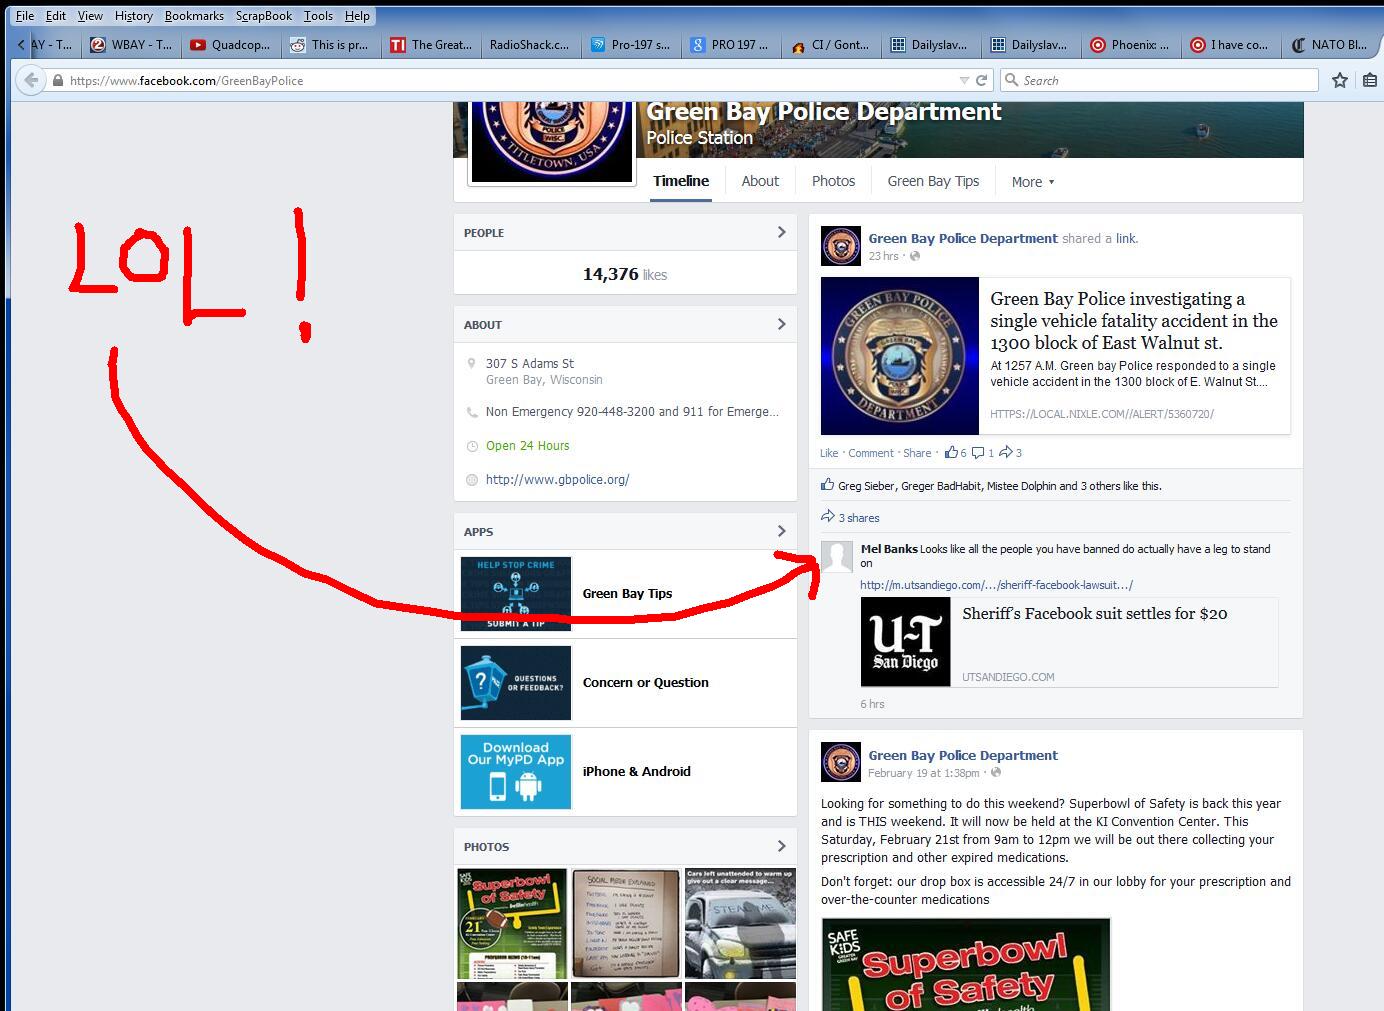
Task: Open the gbpolice.org website link
Action: [x=557, y=480]
